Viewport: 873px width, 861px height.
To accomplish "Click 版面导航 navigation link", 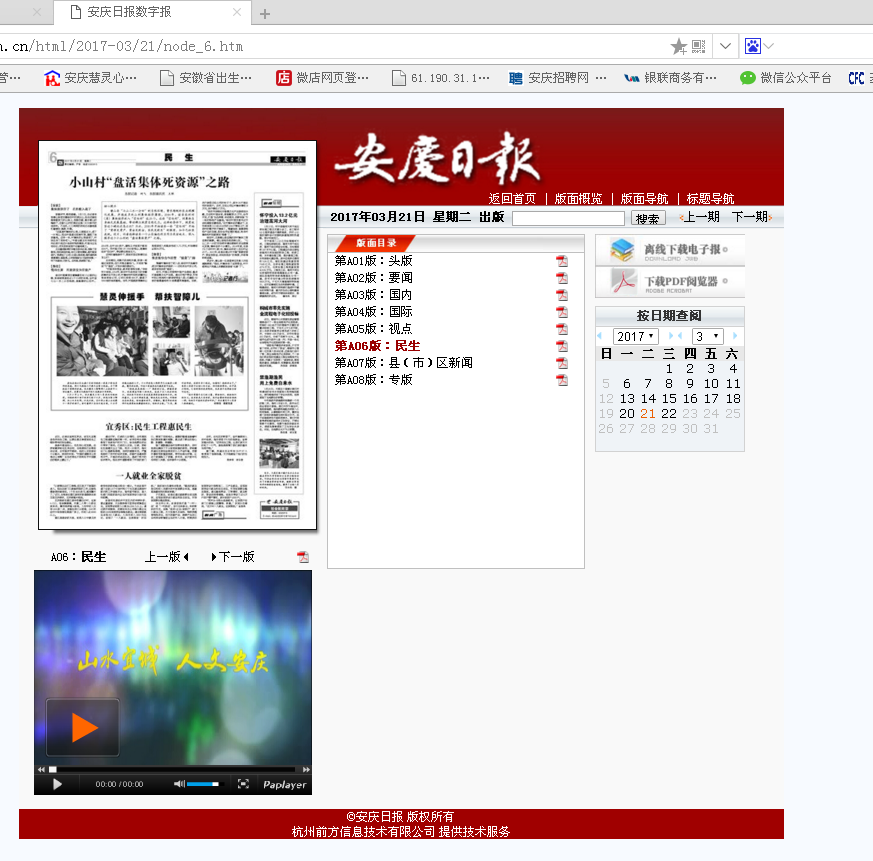I will click(644, 199).
